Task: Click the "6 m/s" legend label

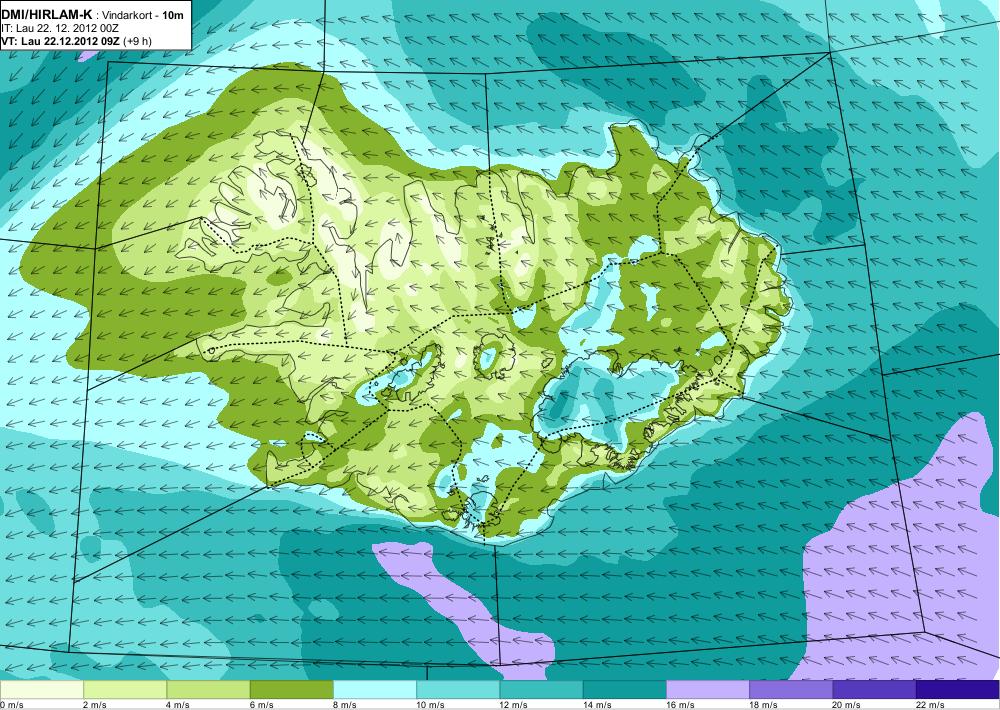Action: [x=261, y=705]
